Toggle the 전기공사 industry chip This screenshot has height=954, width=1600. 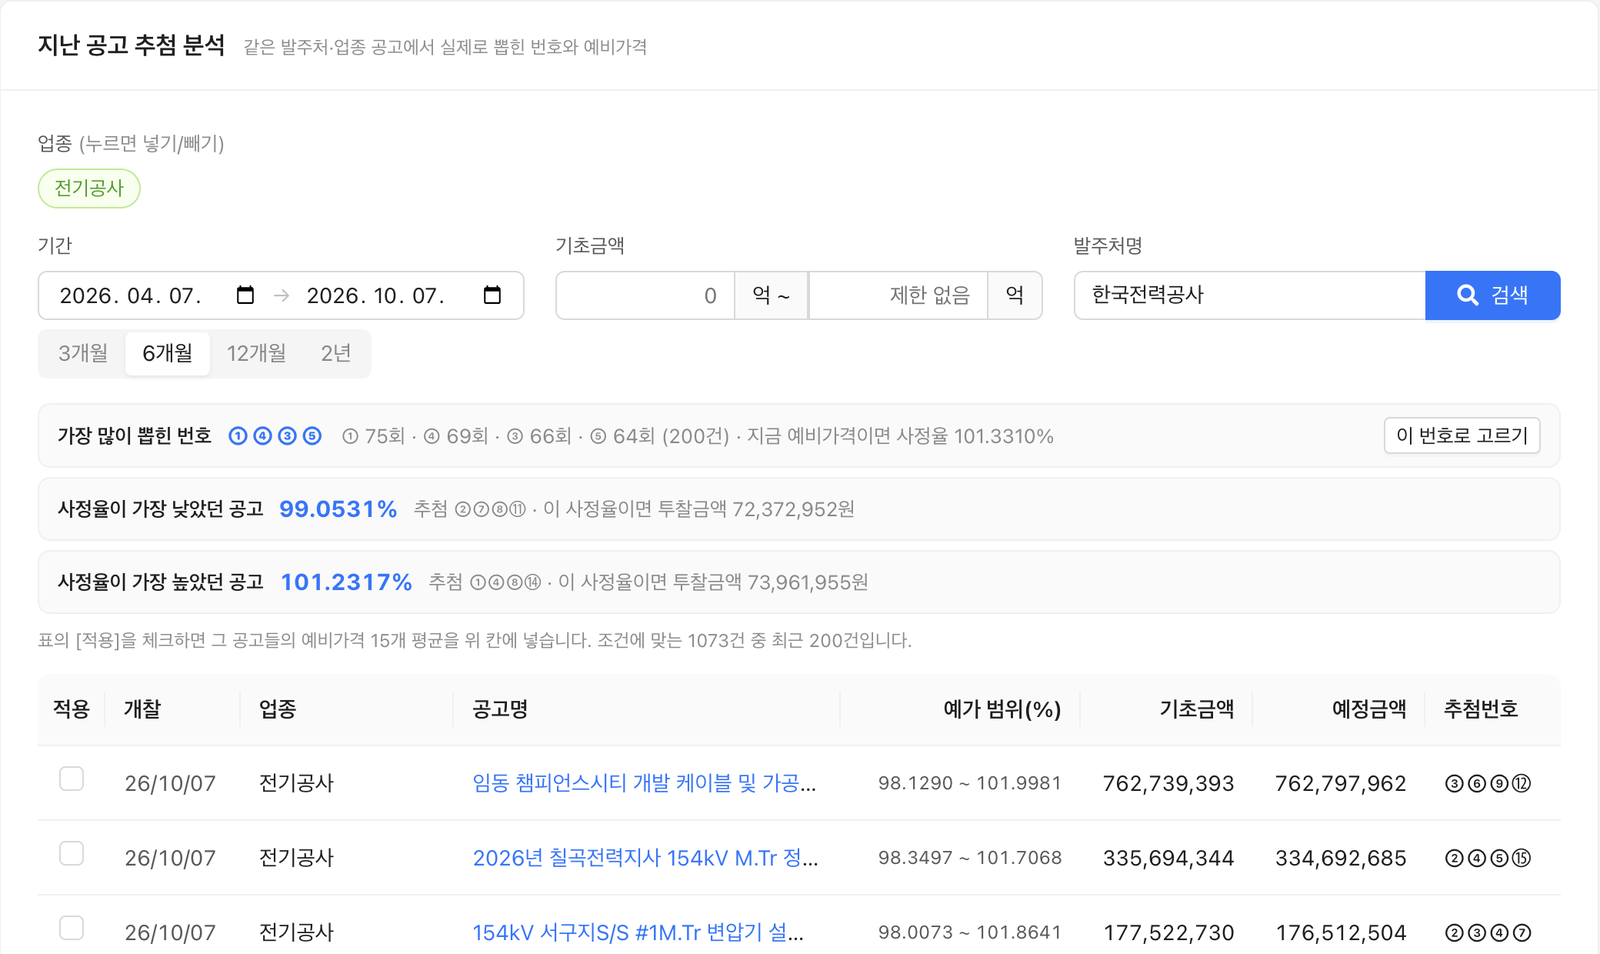click(x=89, y=188)
